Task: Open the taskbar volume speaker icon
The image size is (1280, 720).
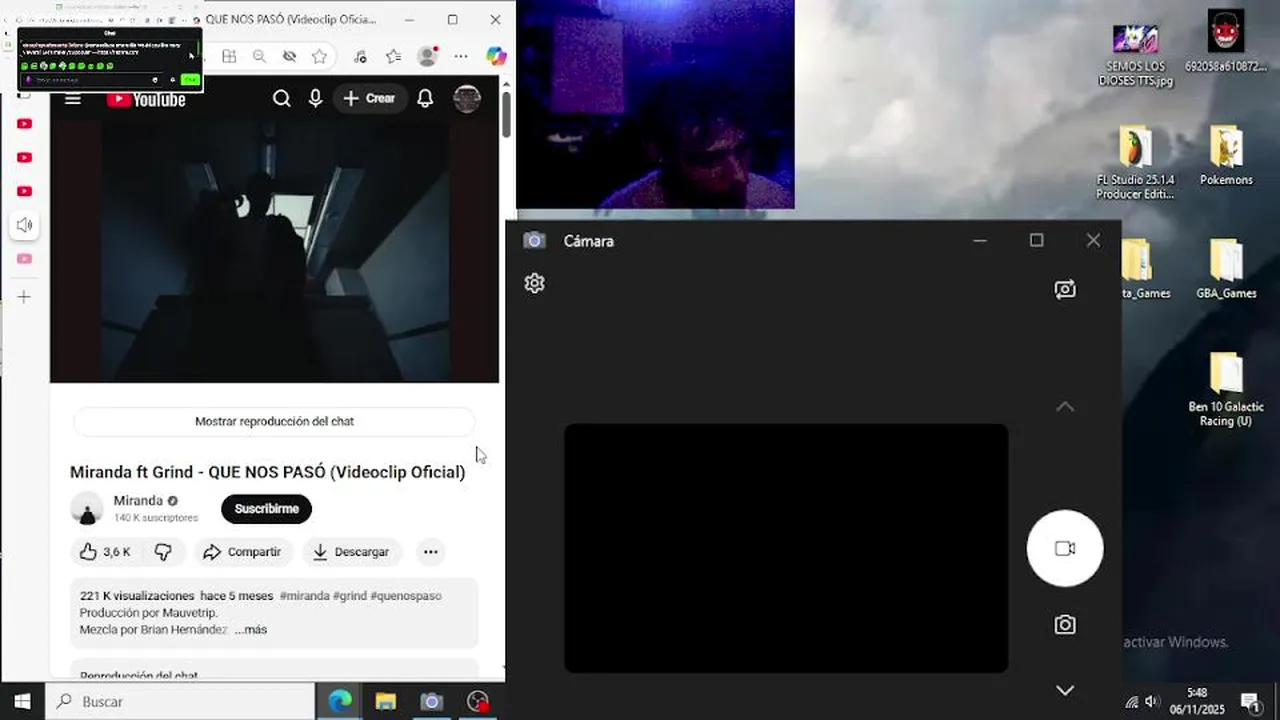Action: click(x=1152, y=702)
